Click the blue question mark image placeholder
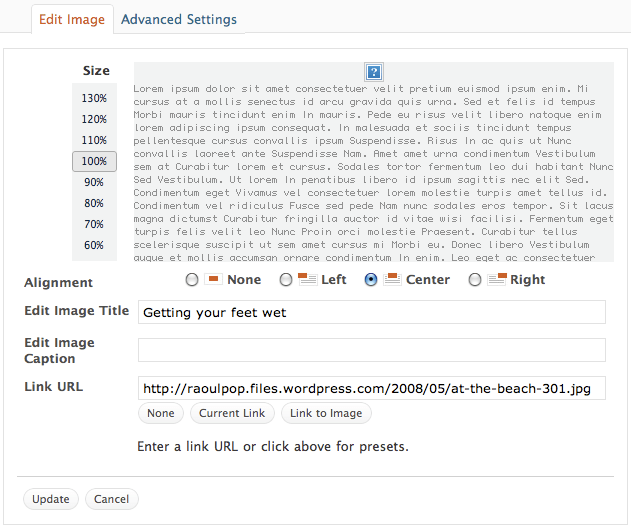 click(374, 72)
